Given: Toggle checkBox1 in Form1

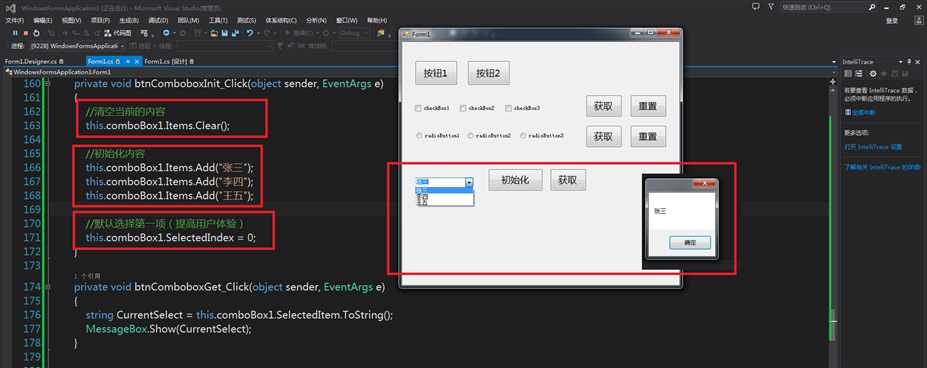Looking at the screenshot, I should 419,108.
